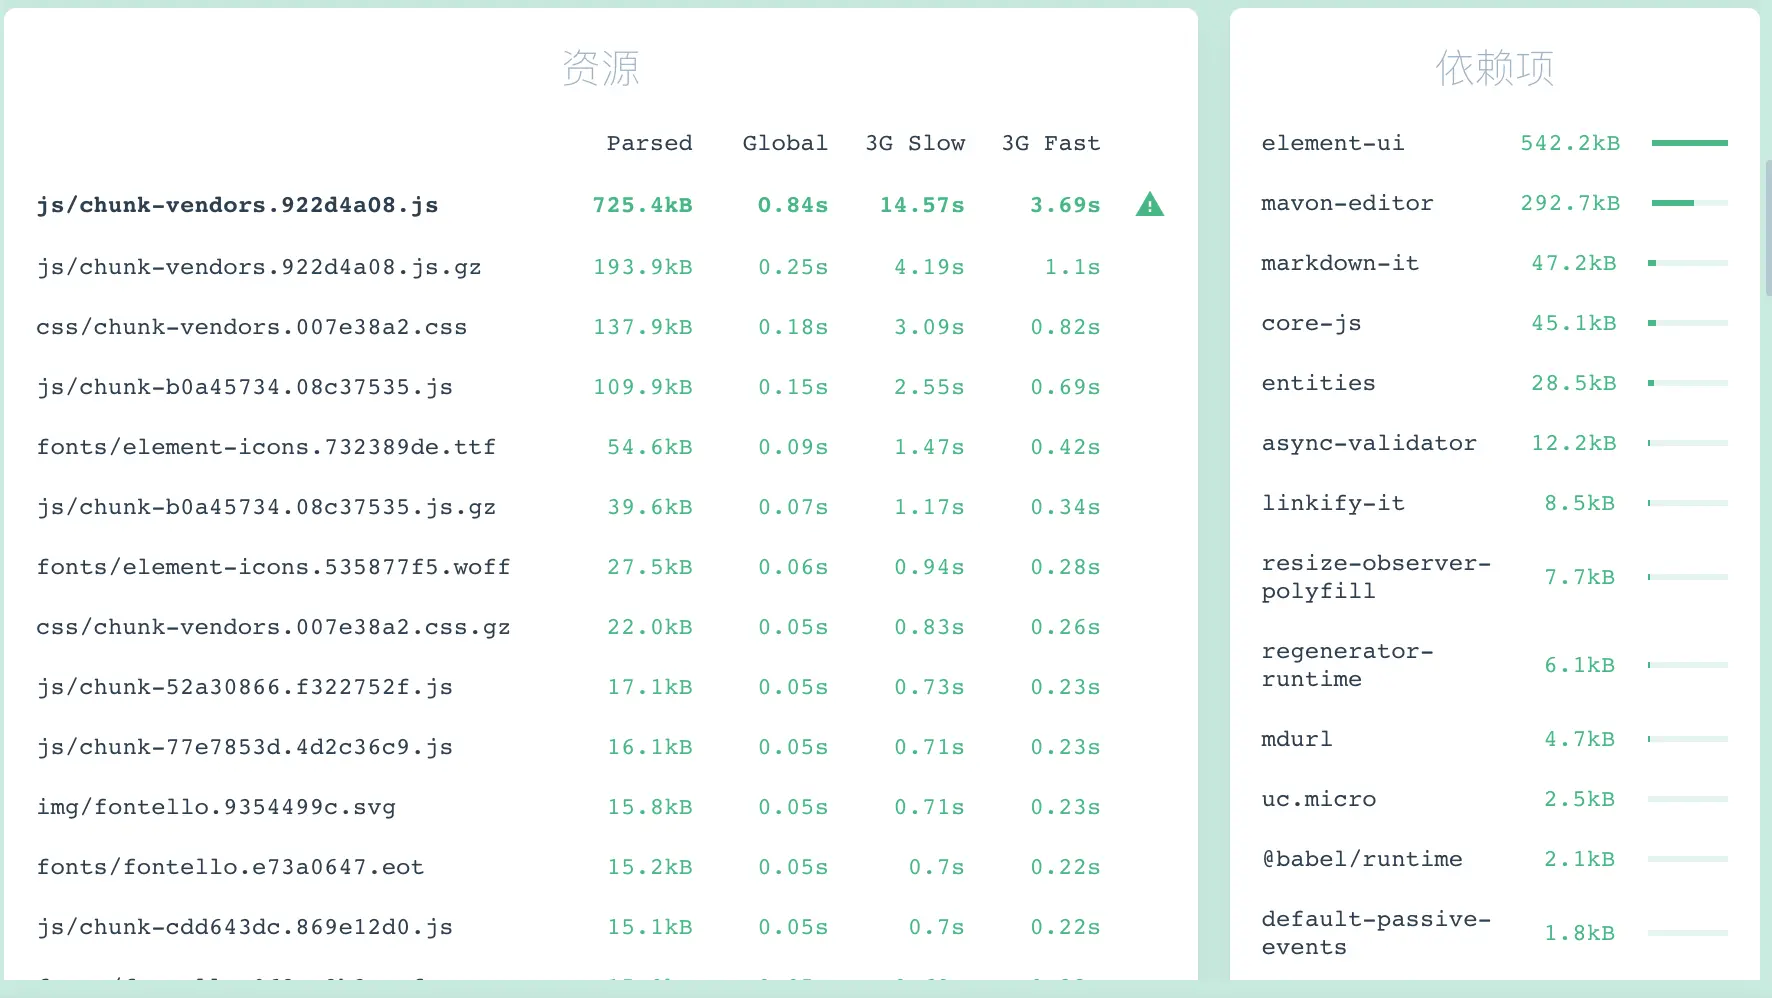Select the Parsed column header

649,143
